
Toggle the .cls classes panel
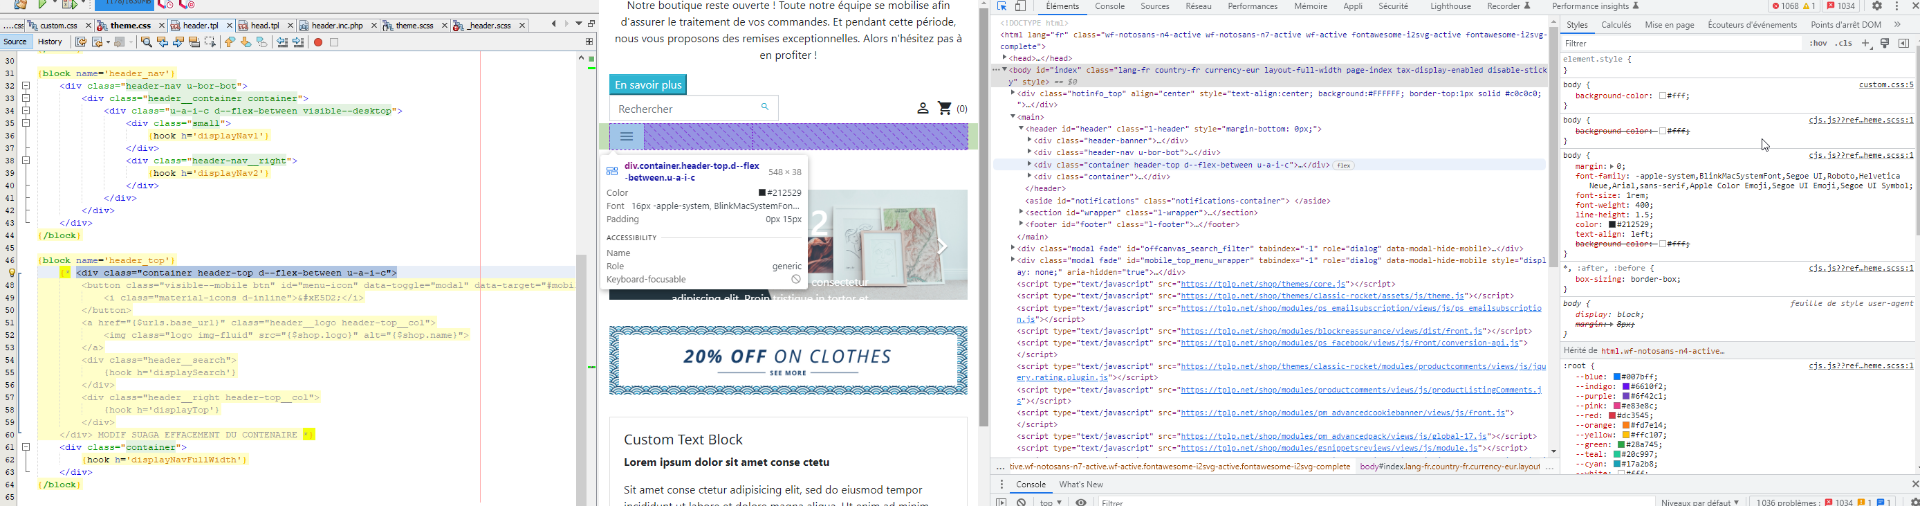click(1843, 43)
